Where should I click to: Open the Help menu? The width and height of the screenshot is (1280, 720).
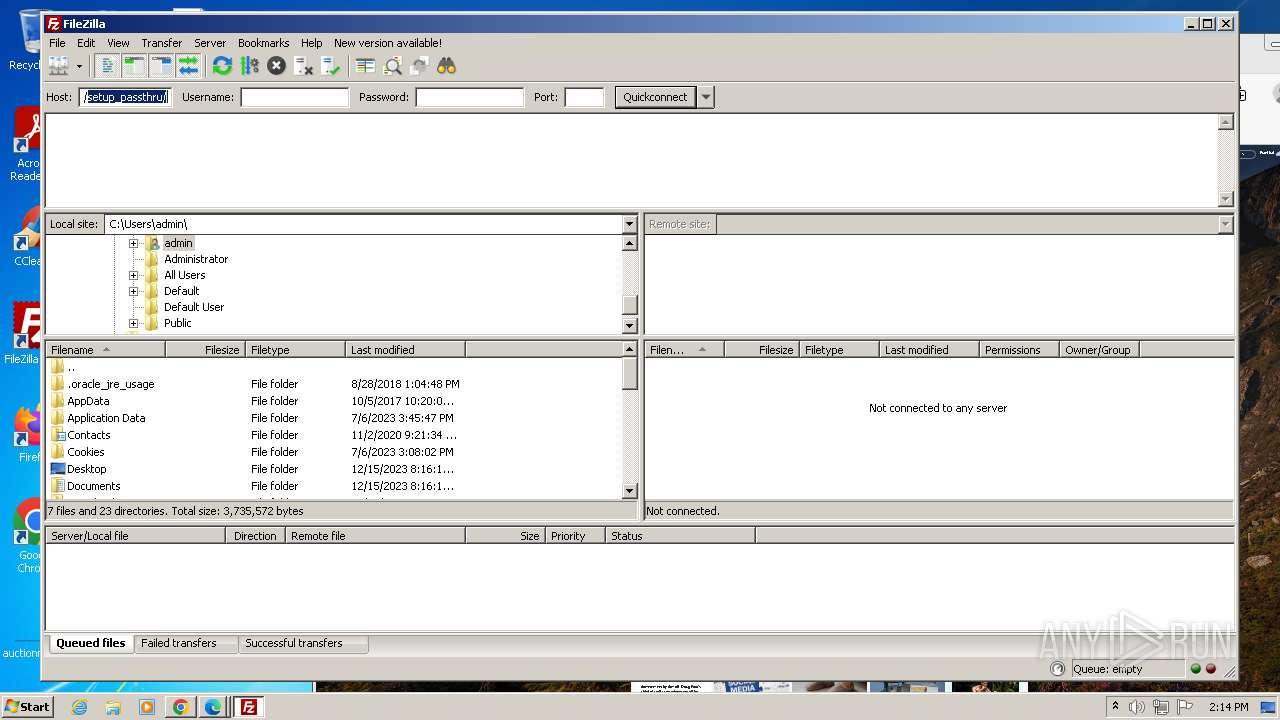pyautogui.click(x=311, y=43)
